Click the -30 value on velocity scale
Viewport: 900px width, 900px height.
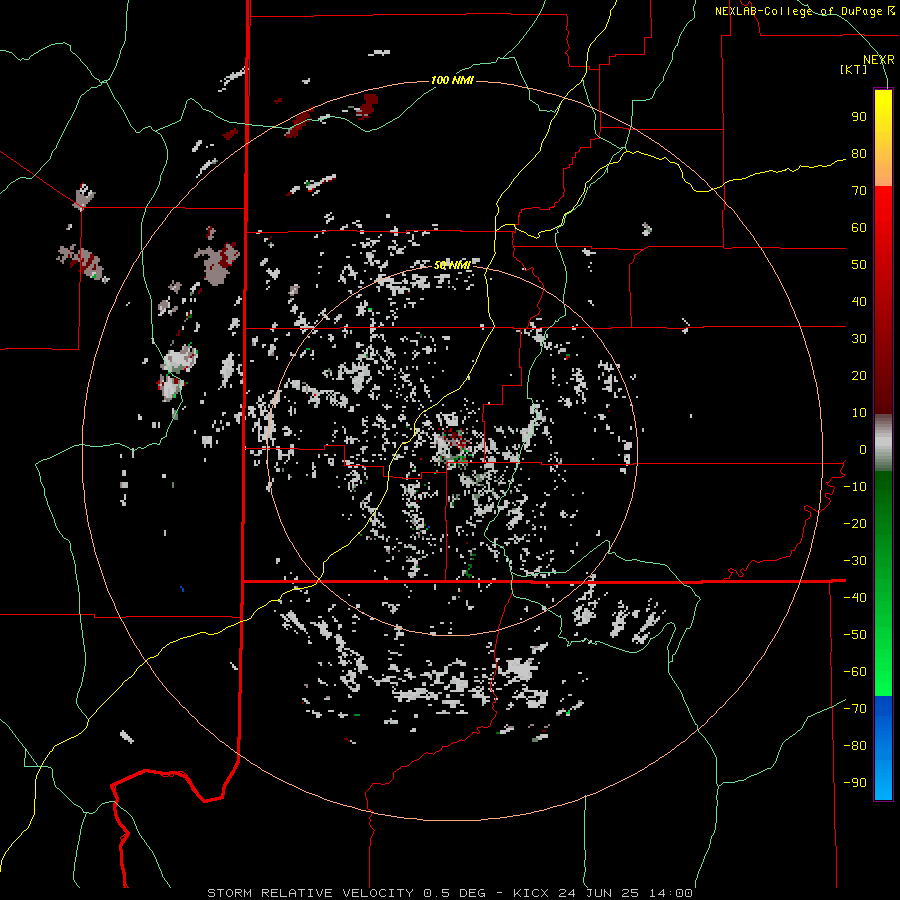855,561
